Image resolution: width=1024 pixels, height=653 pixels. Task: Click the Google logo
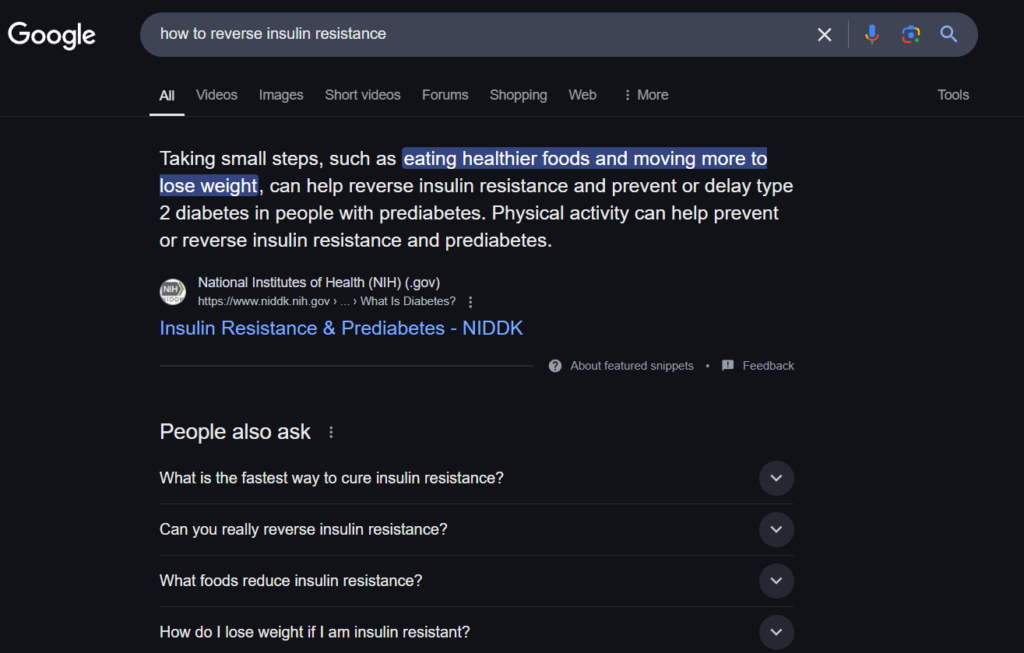pos(51,35)
